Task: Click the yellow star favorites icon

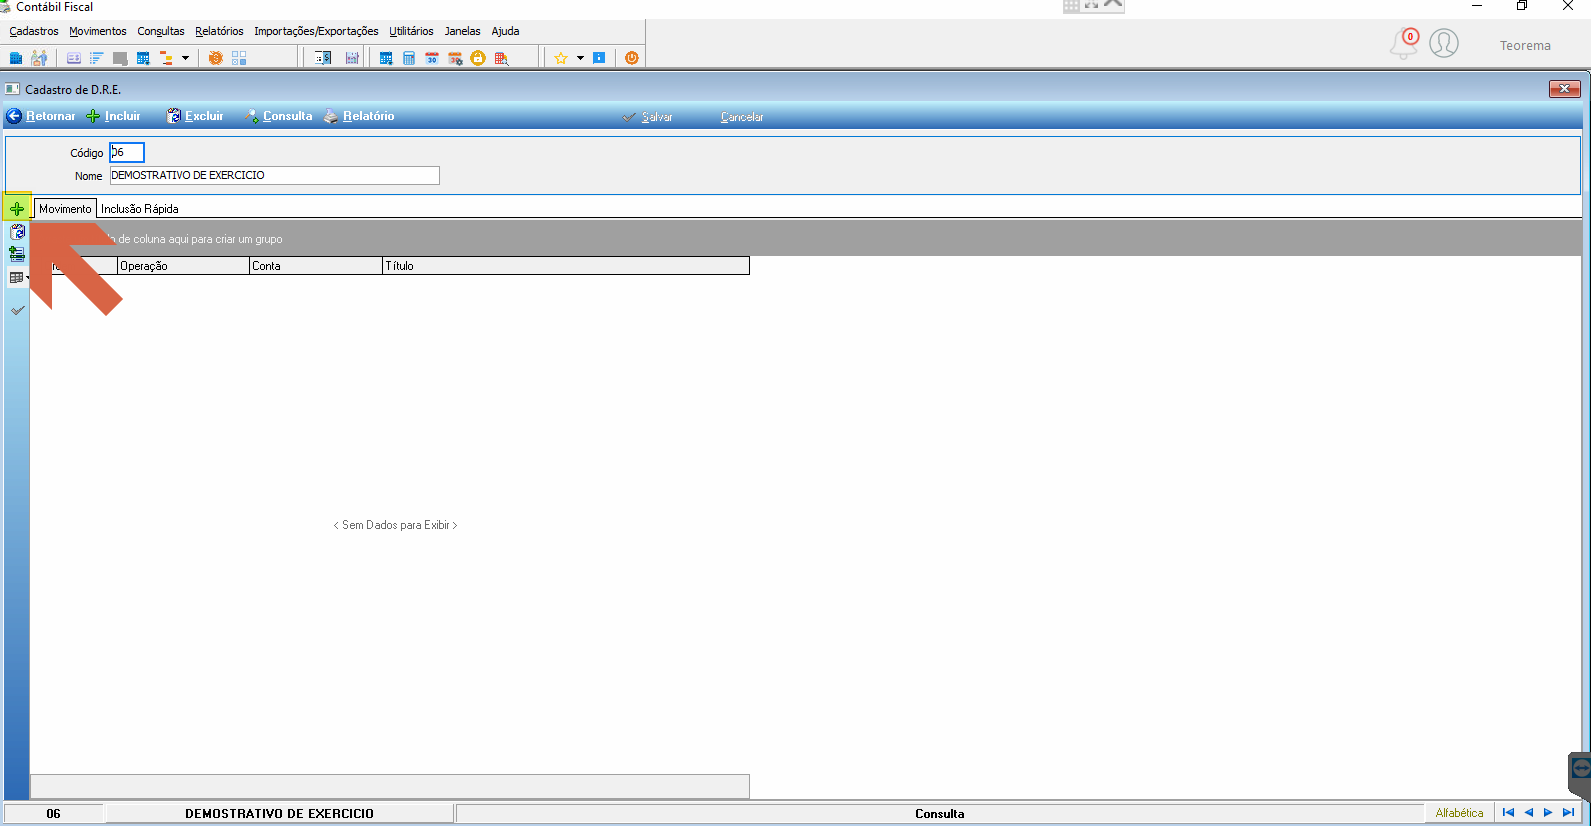Action: coord(561,58)
